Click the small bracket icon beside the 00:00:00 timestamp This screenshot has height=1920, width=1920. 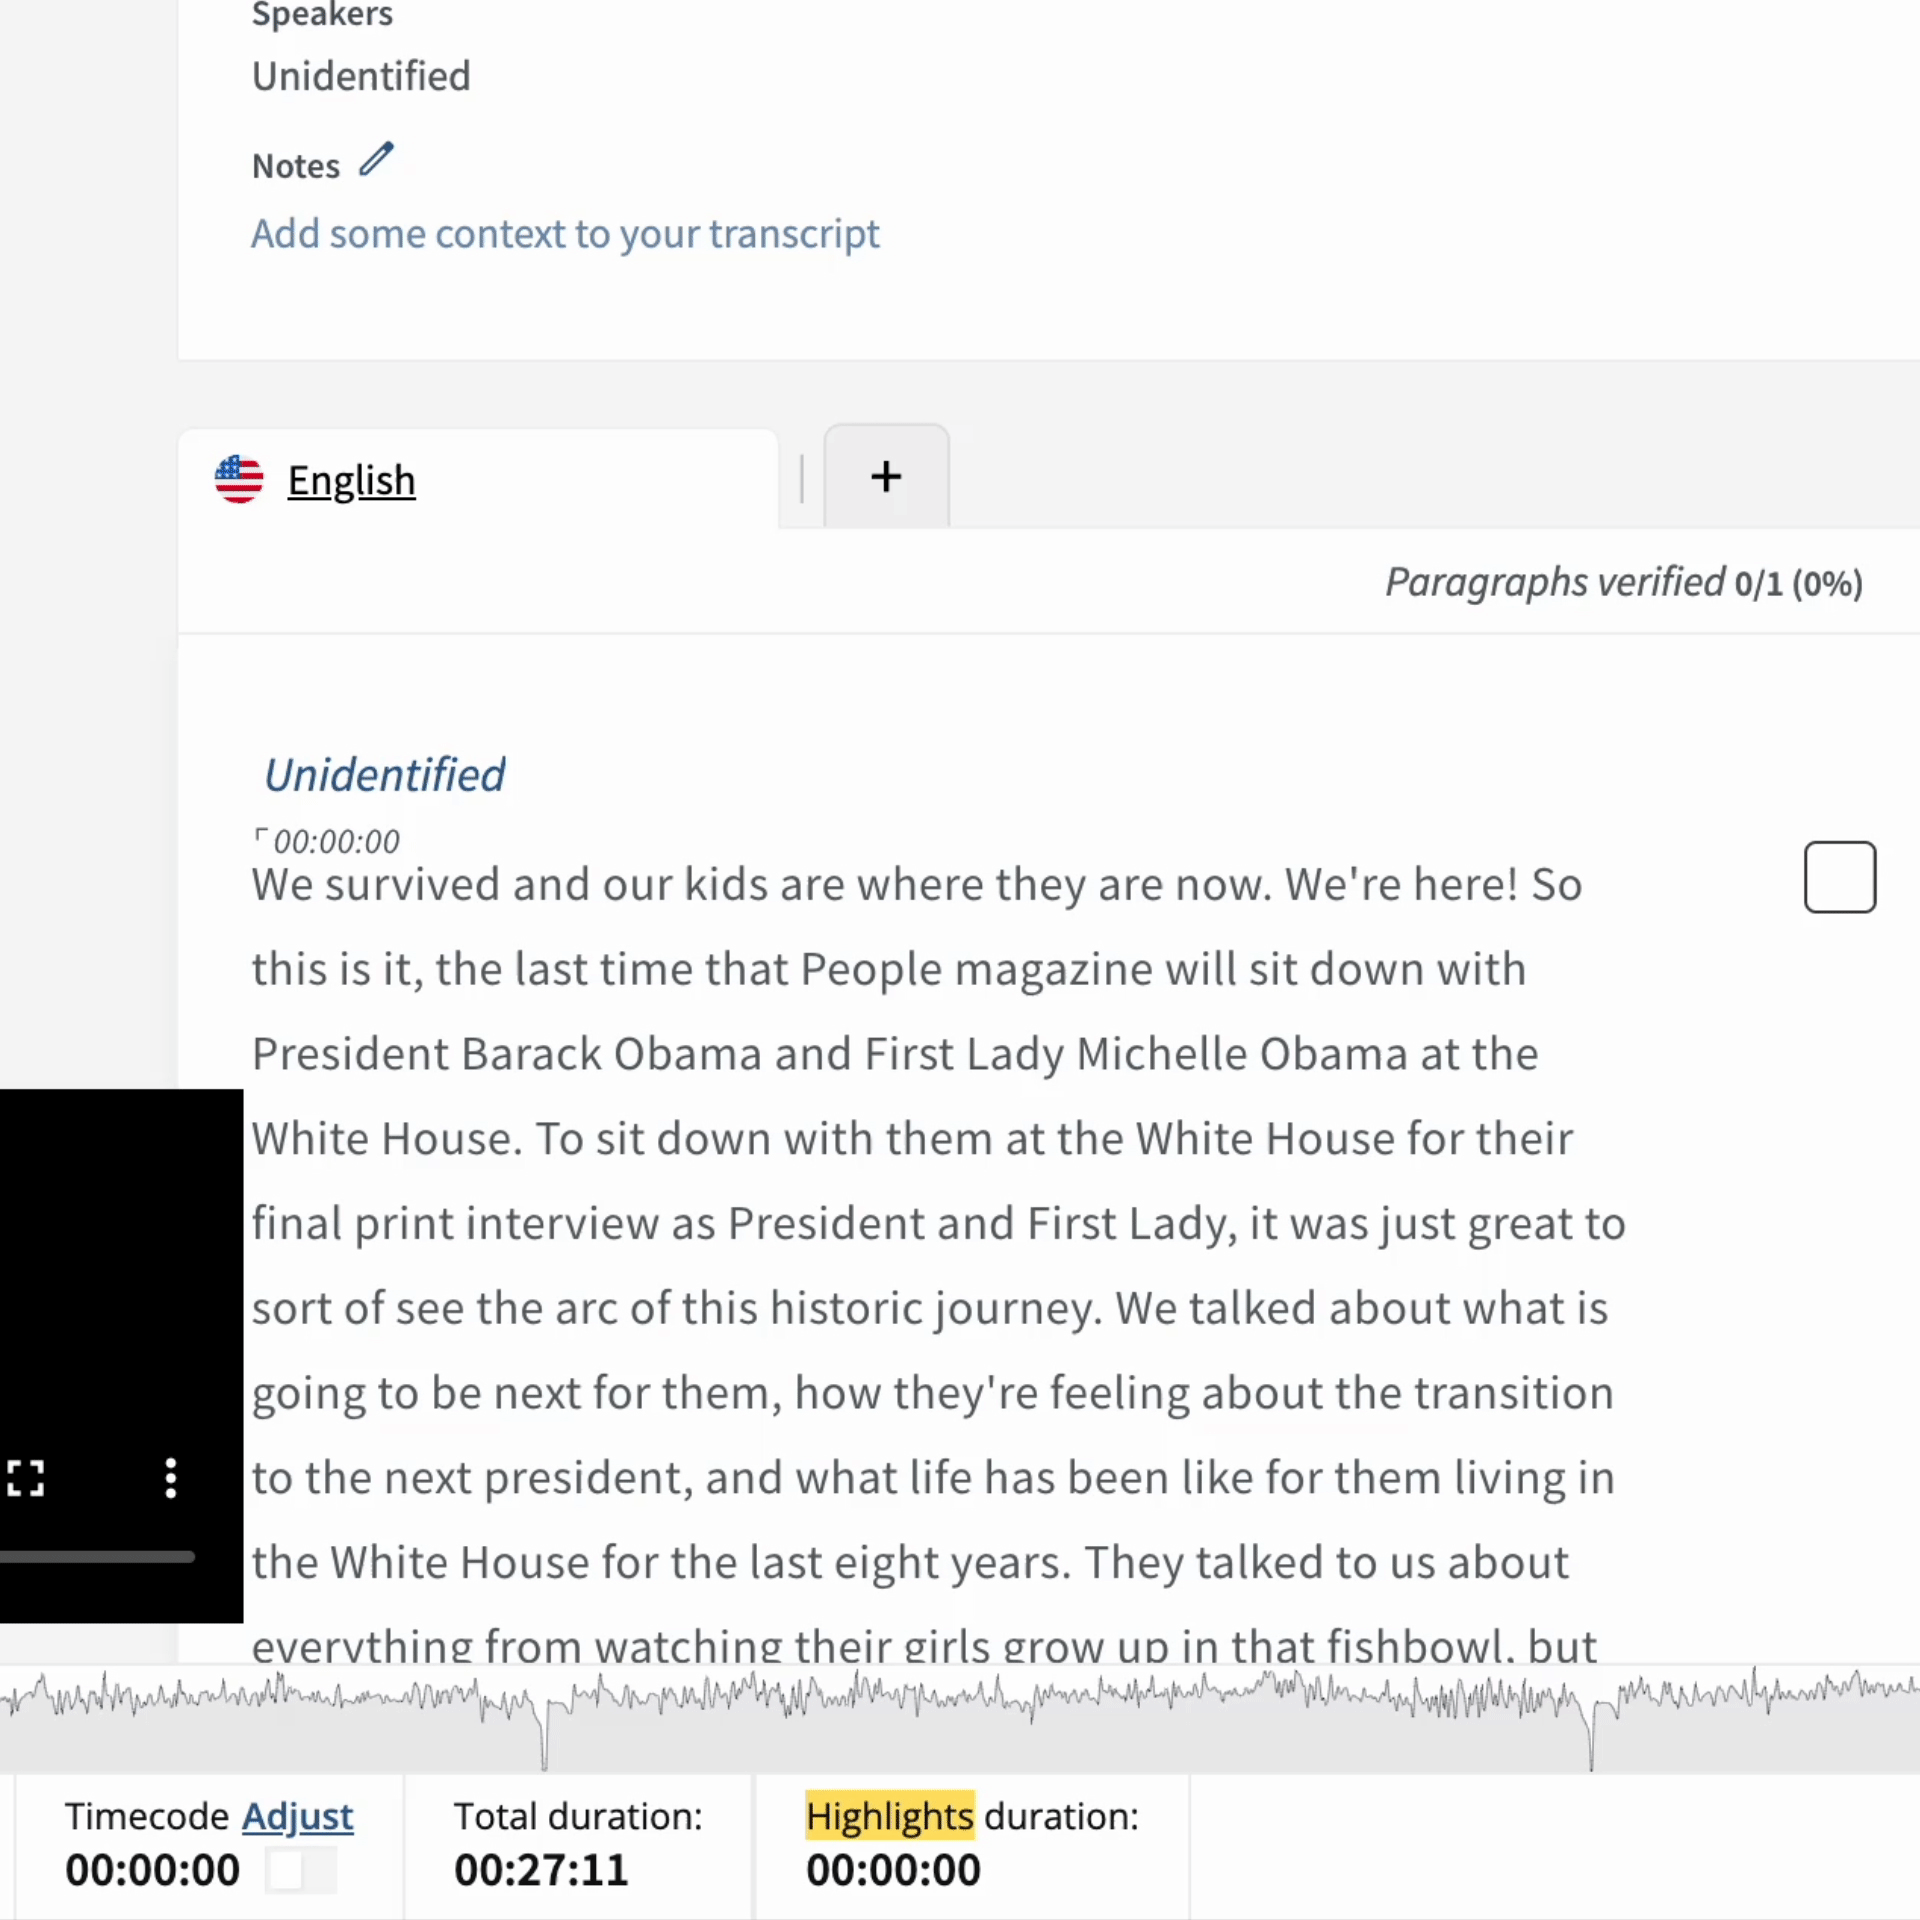pyautogui.click(x=260, y=835)
